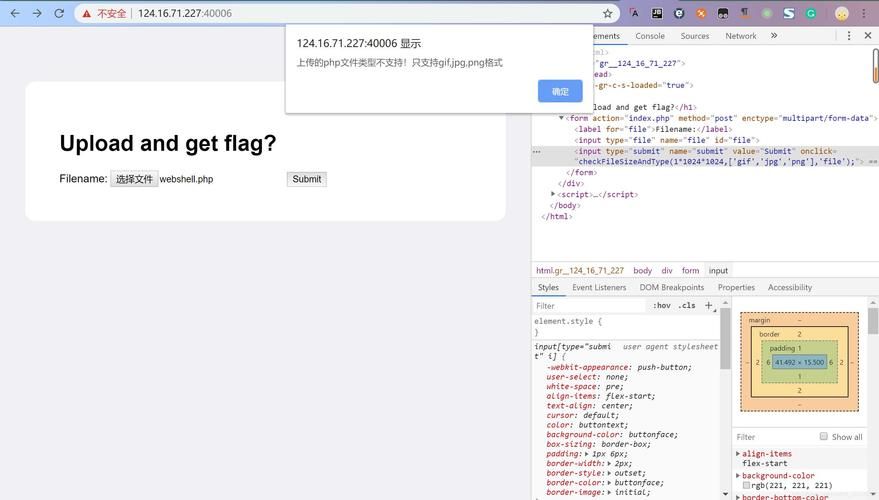Click the background-color rgb(221, 221, 221) swatch
879x500 pixels.
pyautogui.click(x=746, y=486)
